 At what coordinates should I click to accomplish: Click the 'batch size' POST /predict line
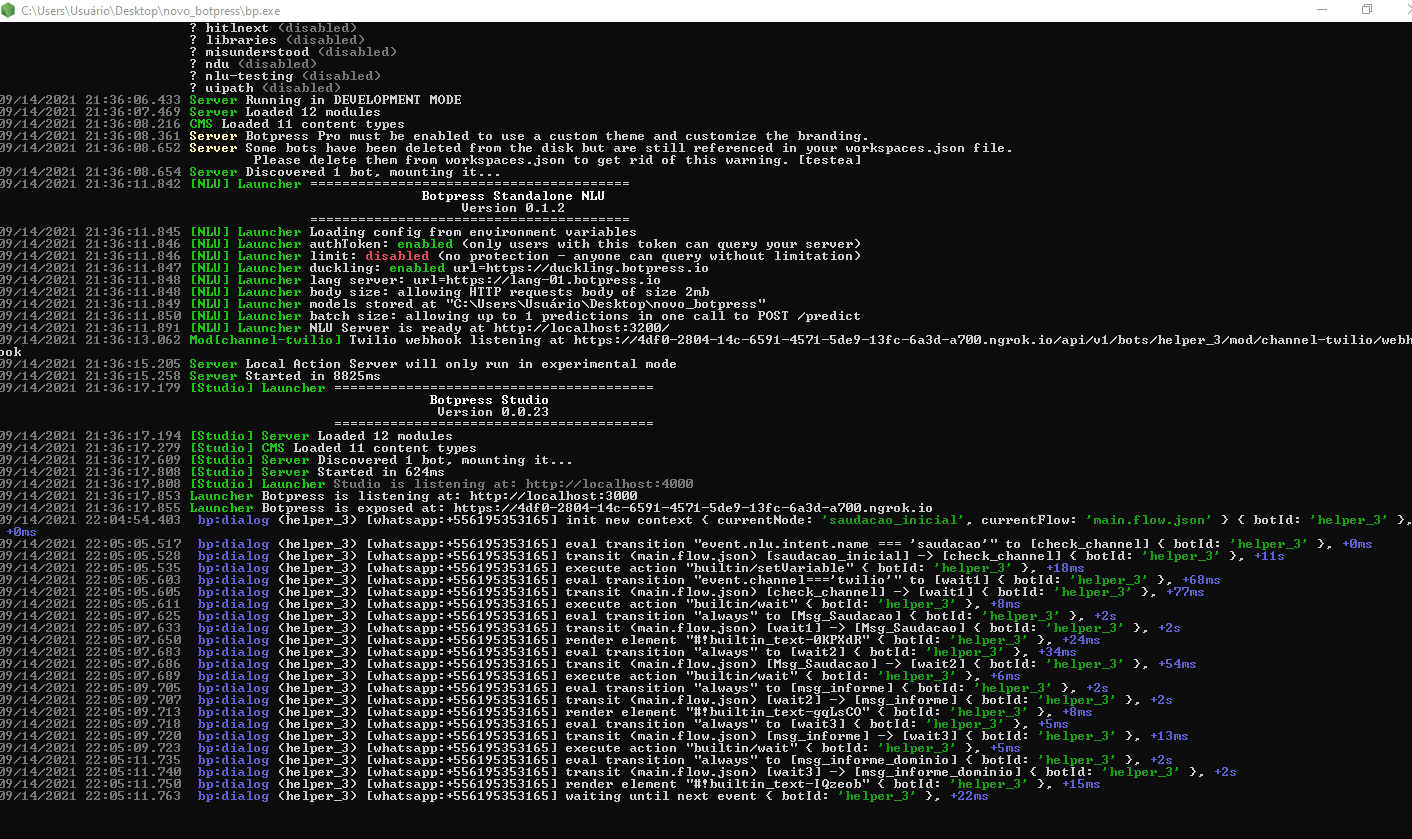(x=585, y=316)
